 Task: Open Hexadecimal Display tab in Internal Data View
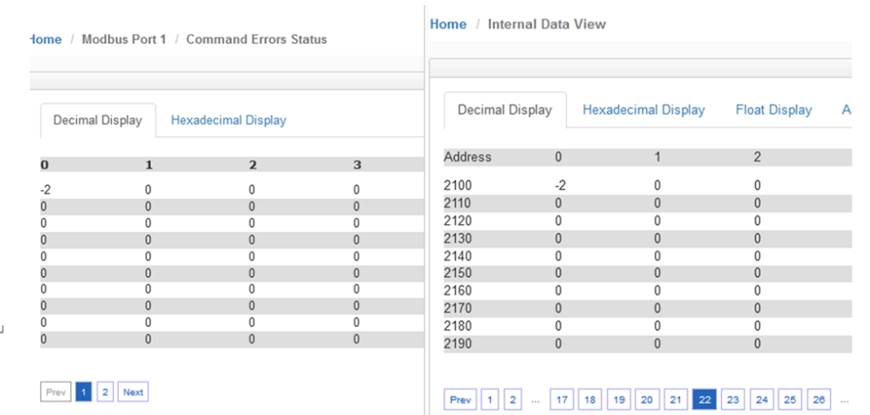[643, 110]
